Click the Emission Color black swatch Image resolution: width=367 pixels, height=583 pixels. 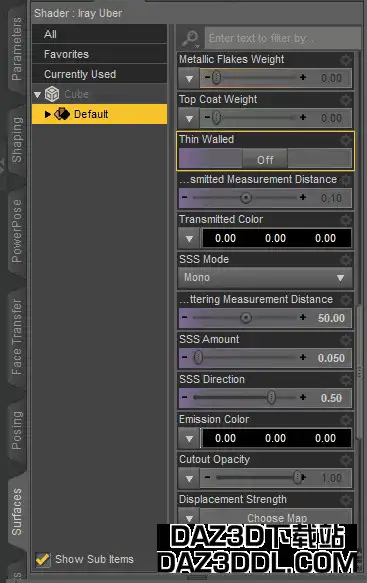[276, 438]
